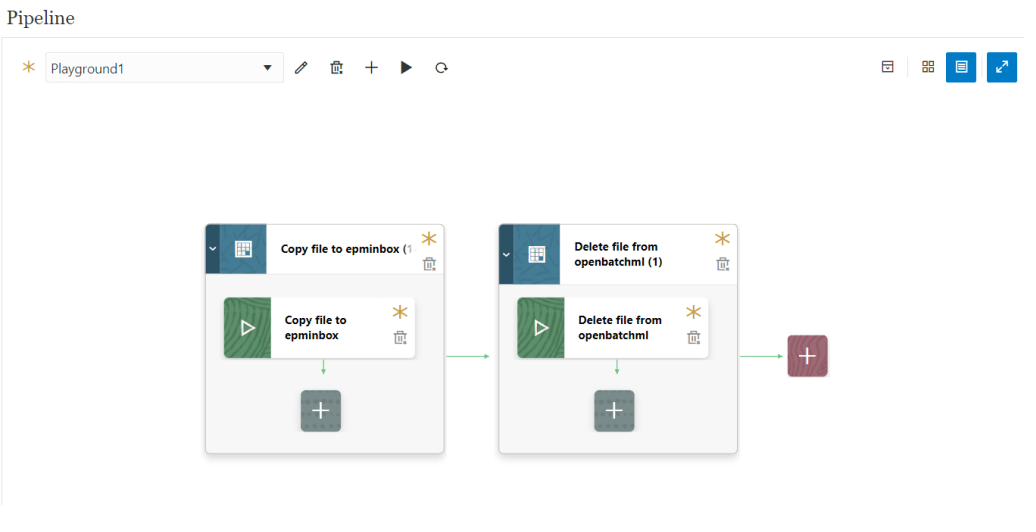Refresh the pipeline with circular arrow icon

[441, 67]
